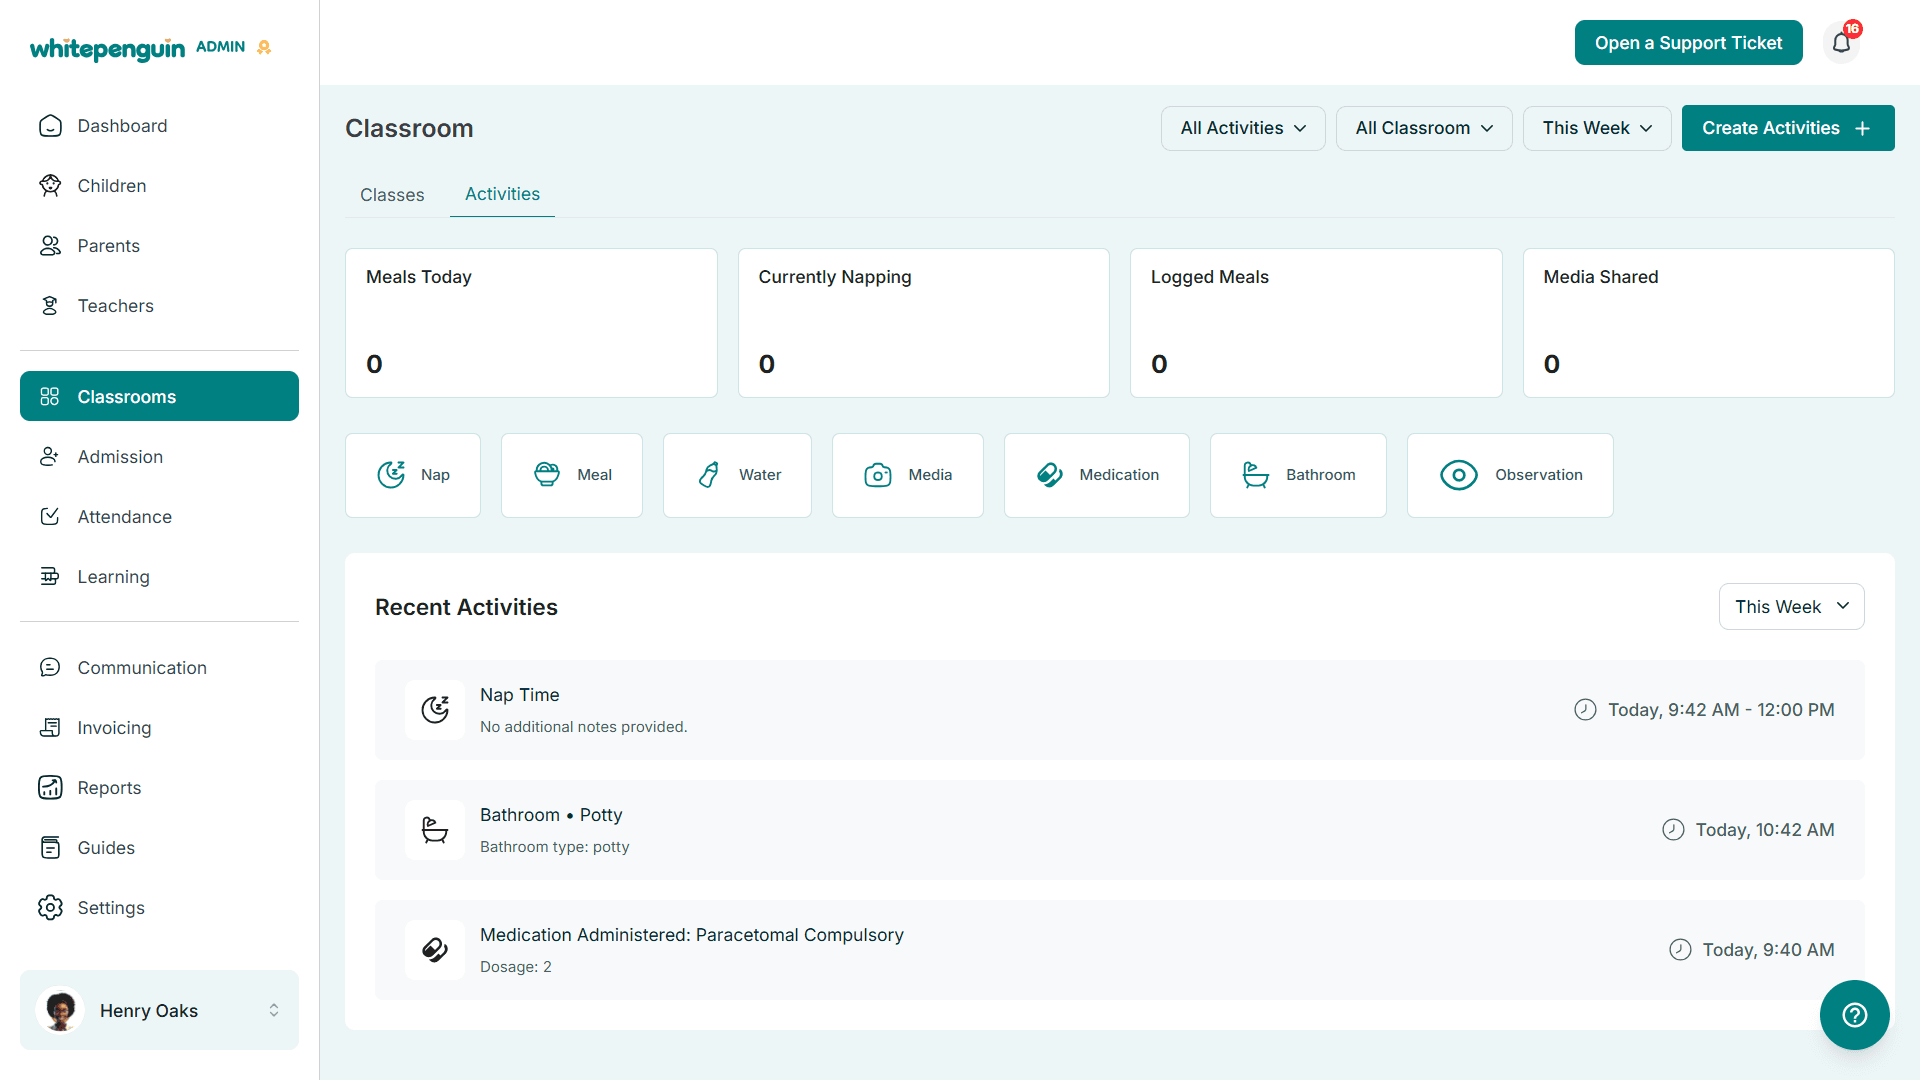Click the Admission sidebar icon
The width and height of the screenshot is (1920, 1080).
click(50, 457)
